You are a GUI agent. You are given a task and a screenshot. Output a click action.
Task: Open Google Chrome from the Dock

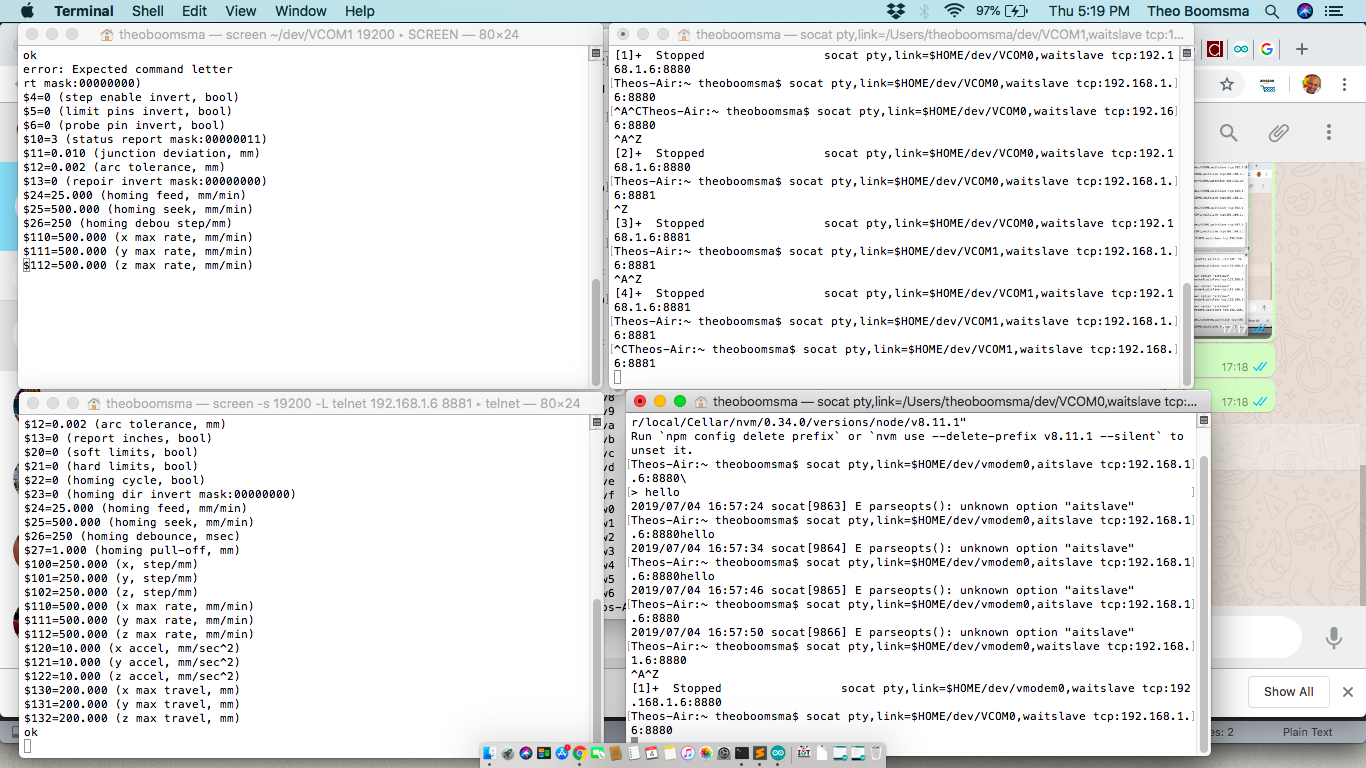[x=580, y=754]
